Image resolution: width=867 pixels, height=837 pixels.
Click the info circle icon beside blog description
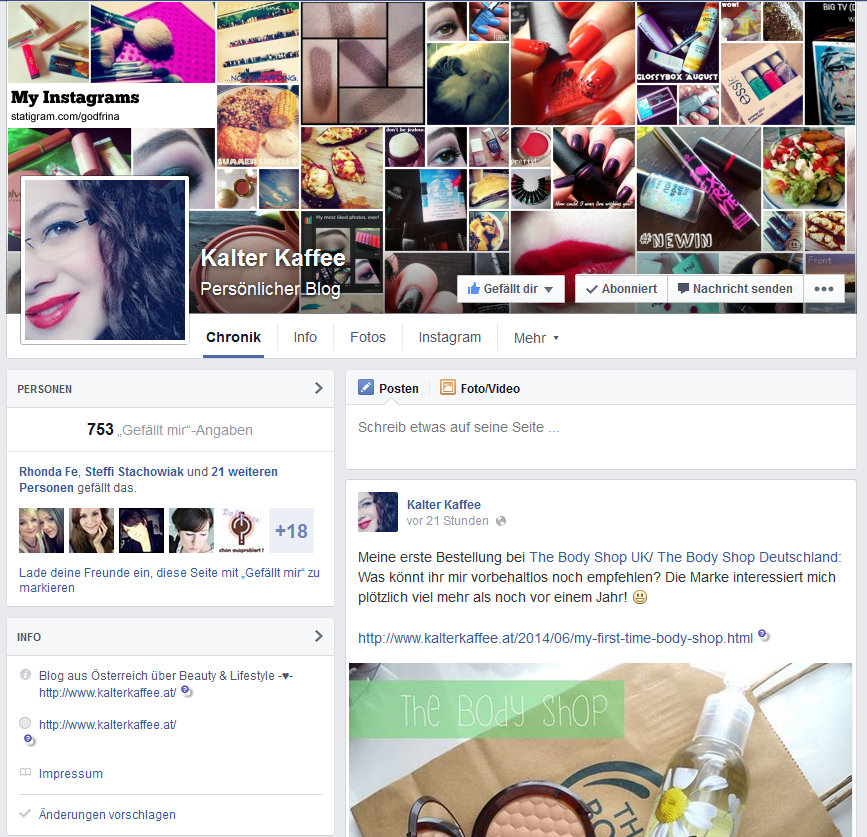pyautogui.click(x=25, y=674)
